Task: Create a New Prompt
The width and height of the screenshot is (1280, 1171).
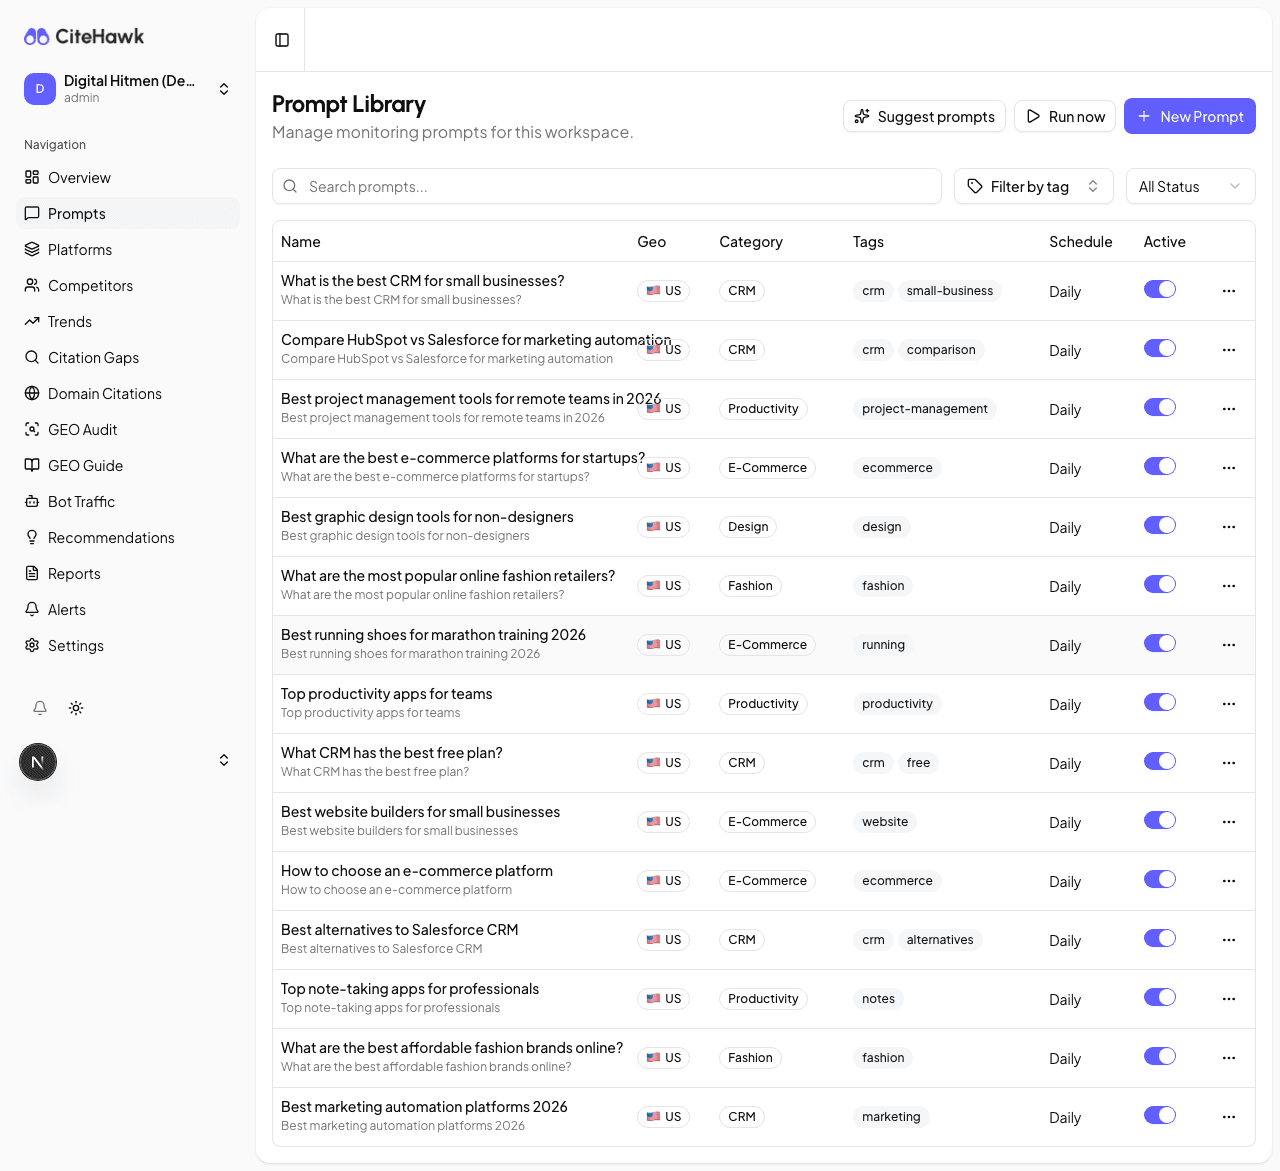Action: 1190,116
